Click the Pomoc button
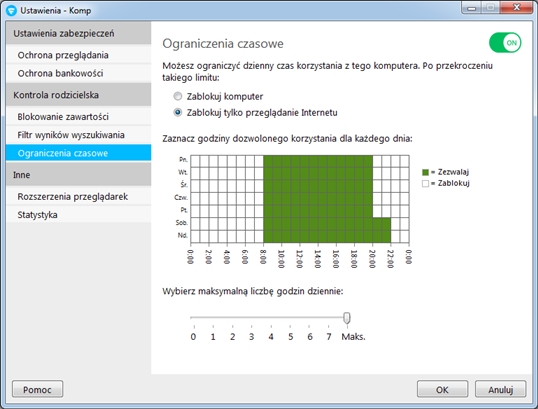 tap(37, 389)
